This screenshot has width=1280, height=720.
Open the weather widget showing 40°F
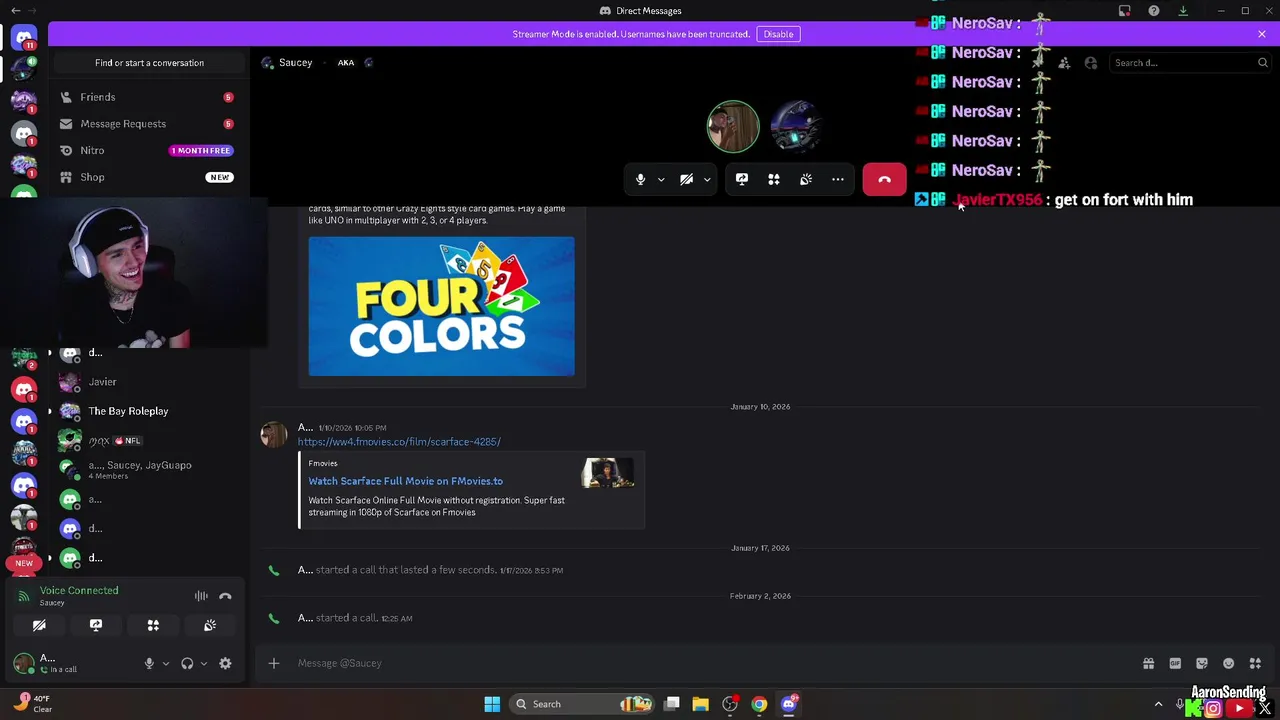(32, 704)
